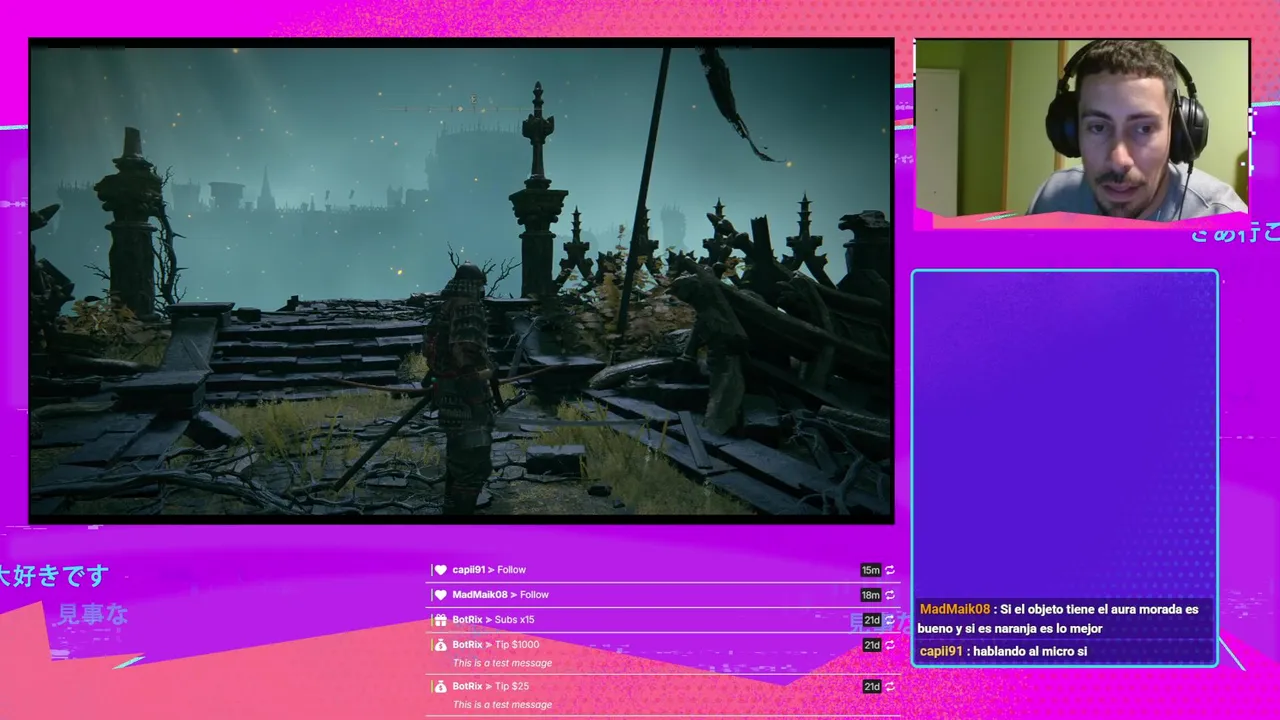Select the 'BotRix > Tip $1000' event text
Screen dimensions: 1280x720
tap(495, 645)
